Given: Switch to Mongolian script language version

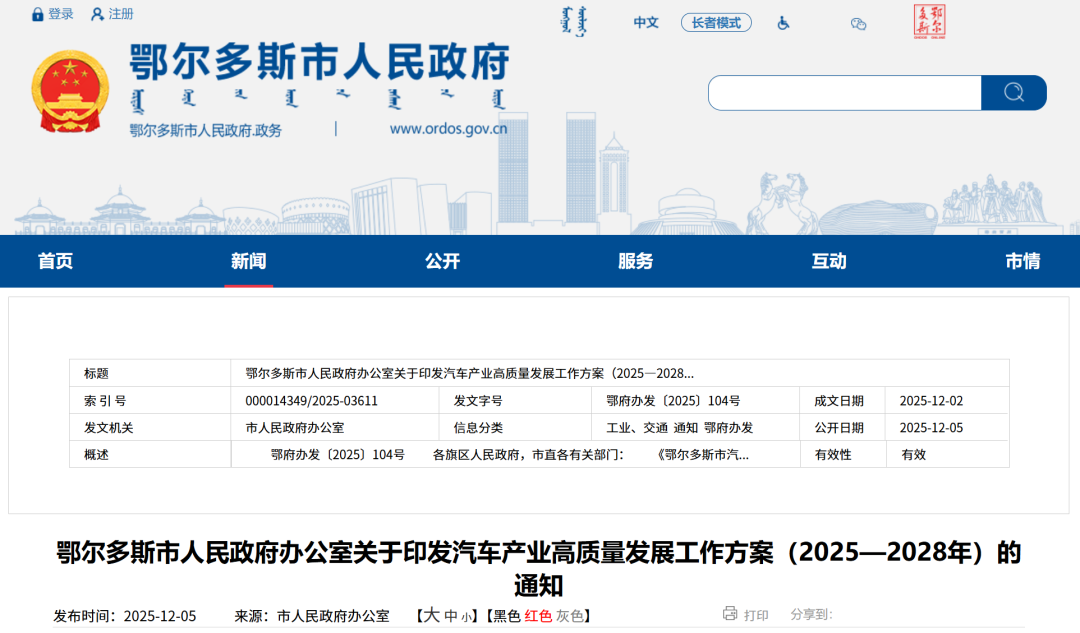Looking at the screenshot, I should tap(569, 22).
